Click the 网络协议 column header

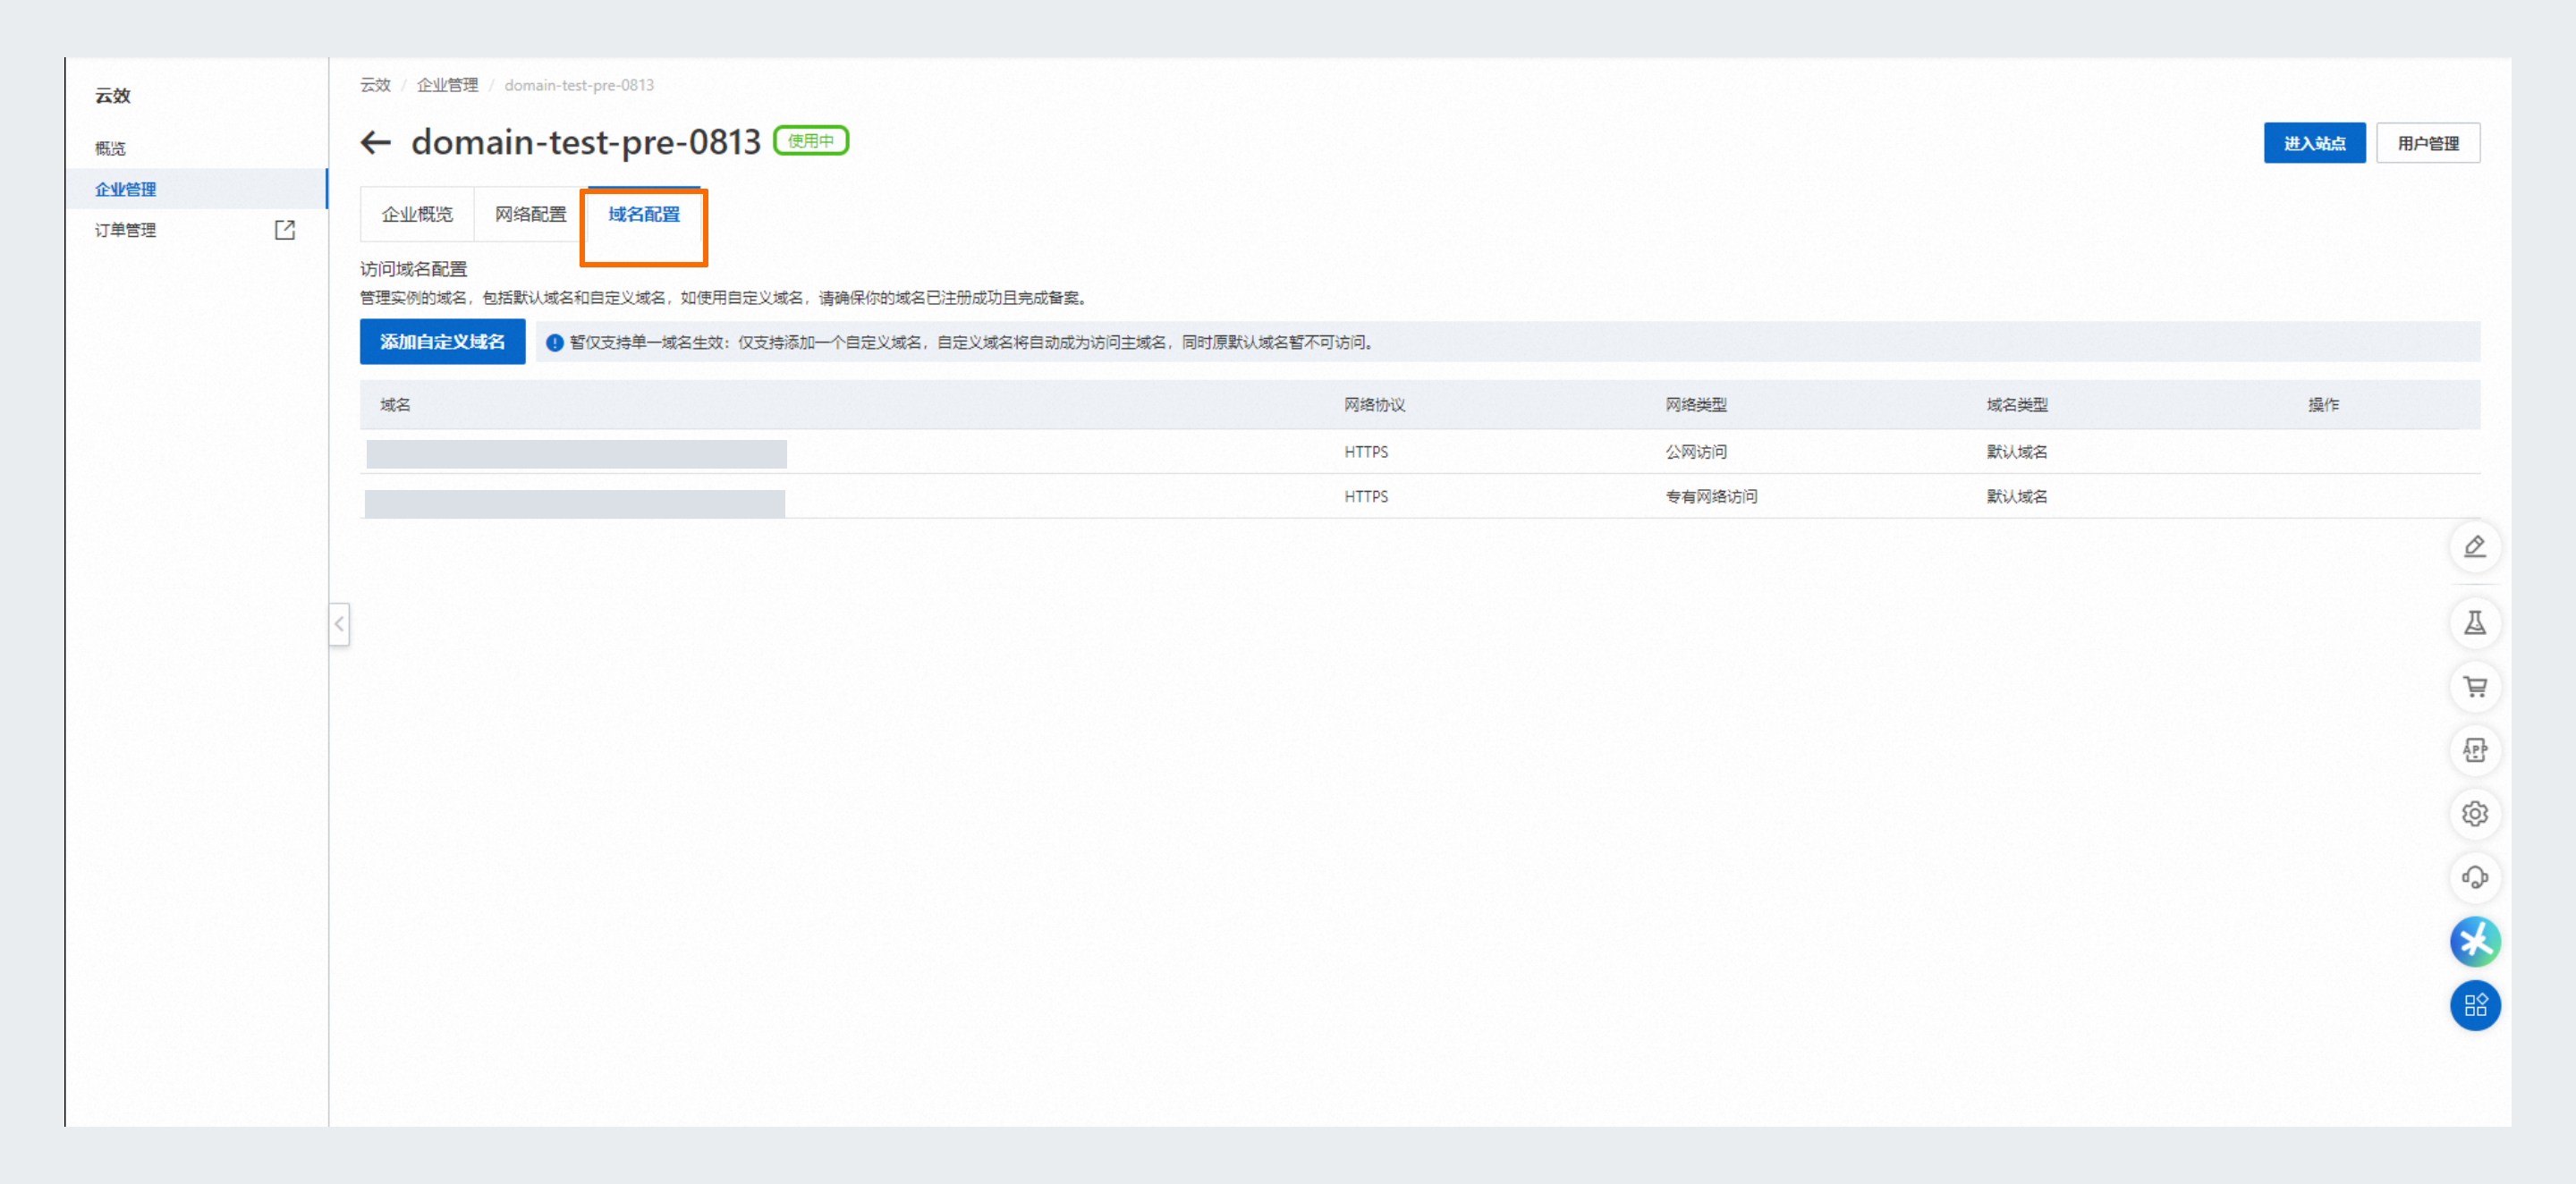pos(1374,405)
